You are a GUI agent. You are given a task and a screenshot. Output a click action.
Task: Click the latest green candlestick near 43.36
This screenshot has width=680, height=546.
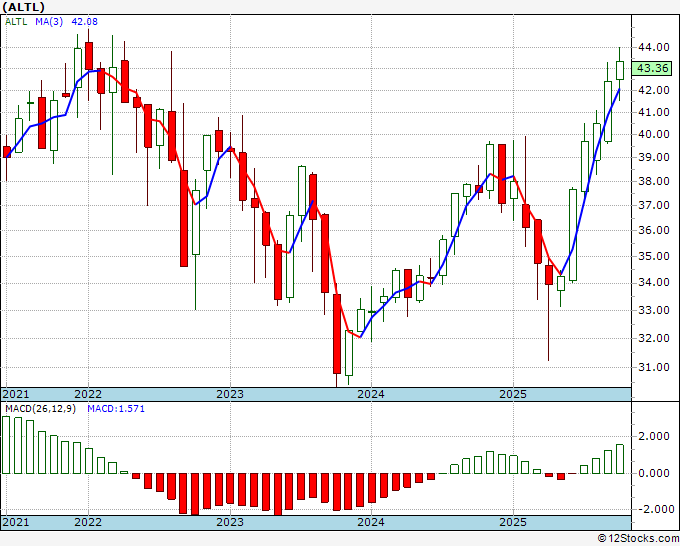[x=620, y=71]
